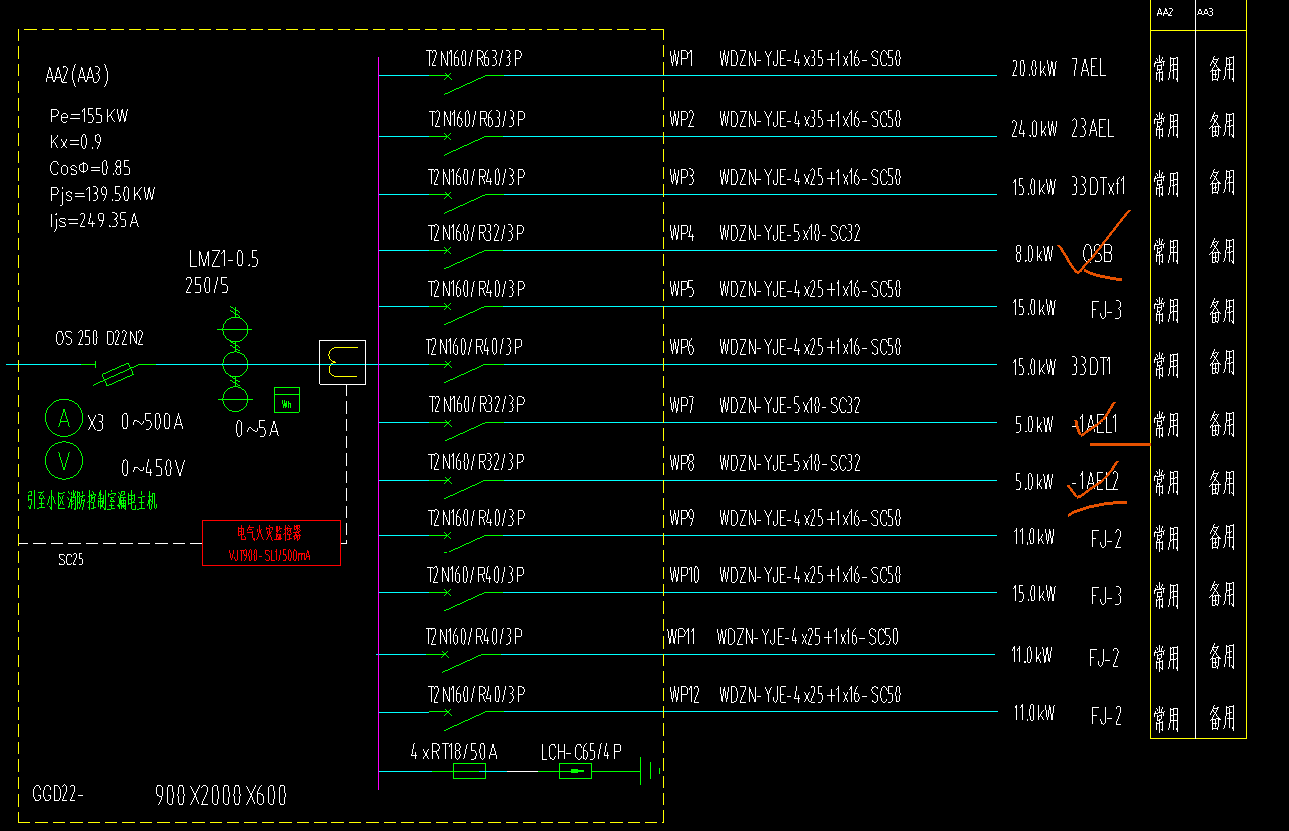Screen dimensions: 1289x831
Task: Pick the green note 引至小区消防控制室漏电主机
Action: (92, 501)
